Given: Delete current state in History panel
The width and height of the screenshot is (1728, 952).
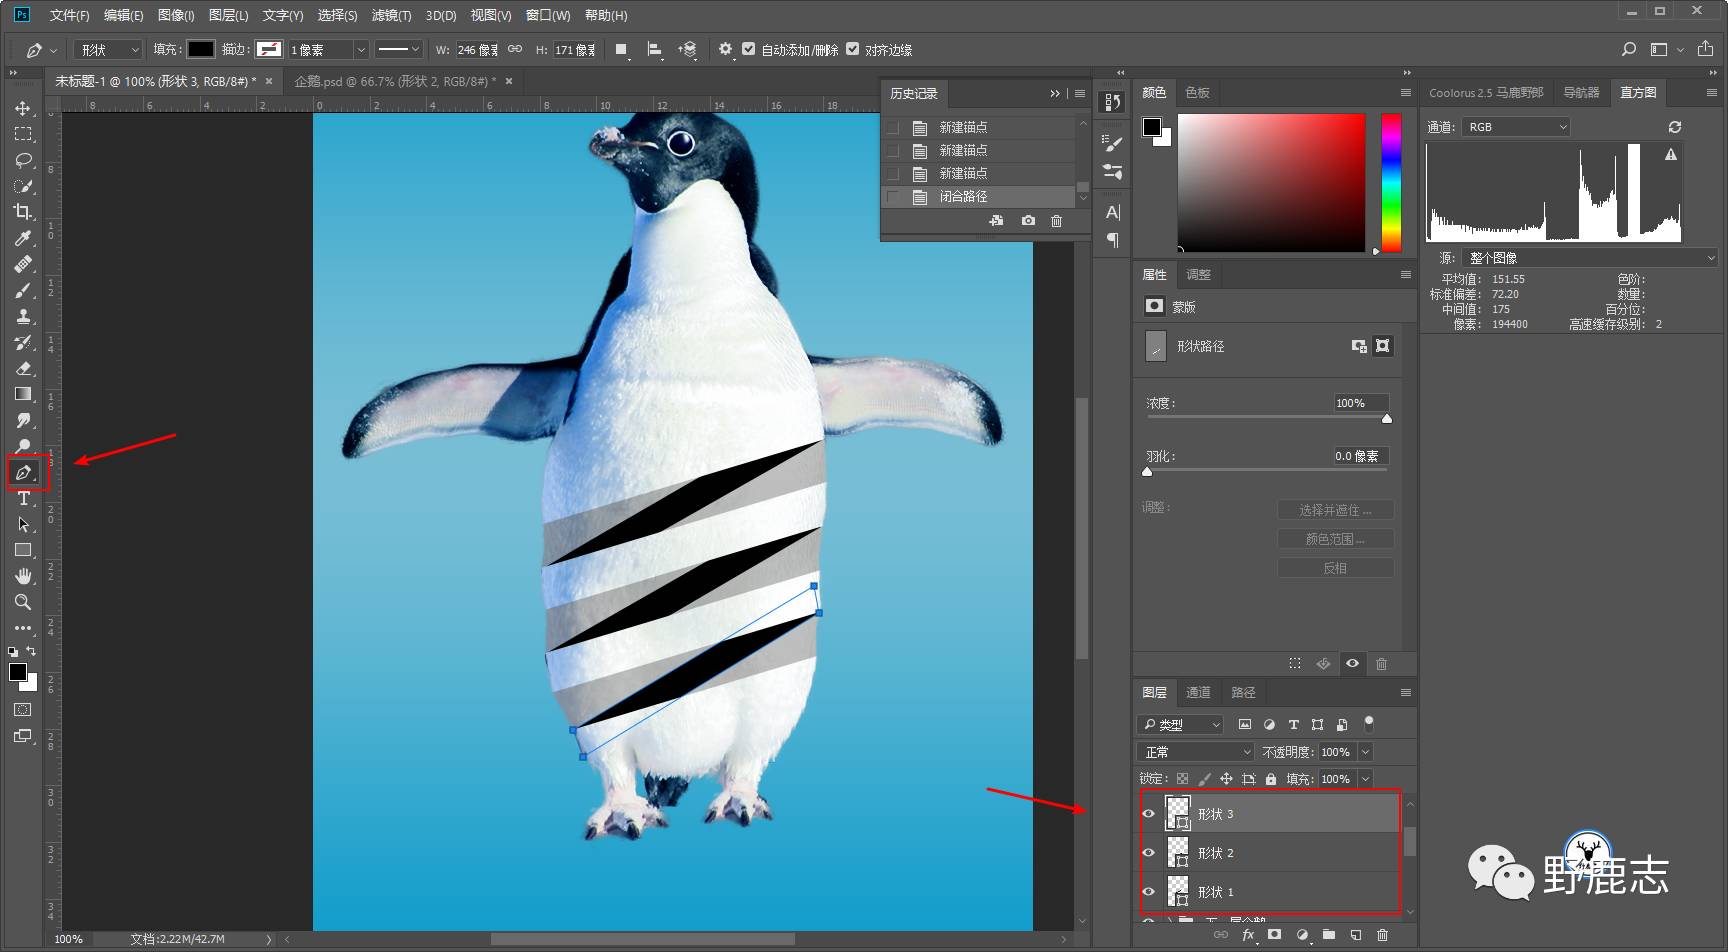Looking at the screenshot, I should (1056, 221).
